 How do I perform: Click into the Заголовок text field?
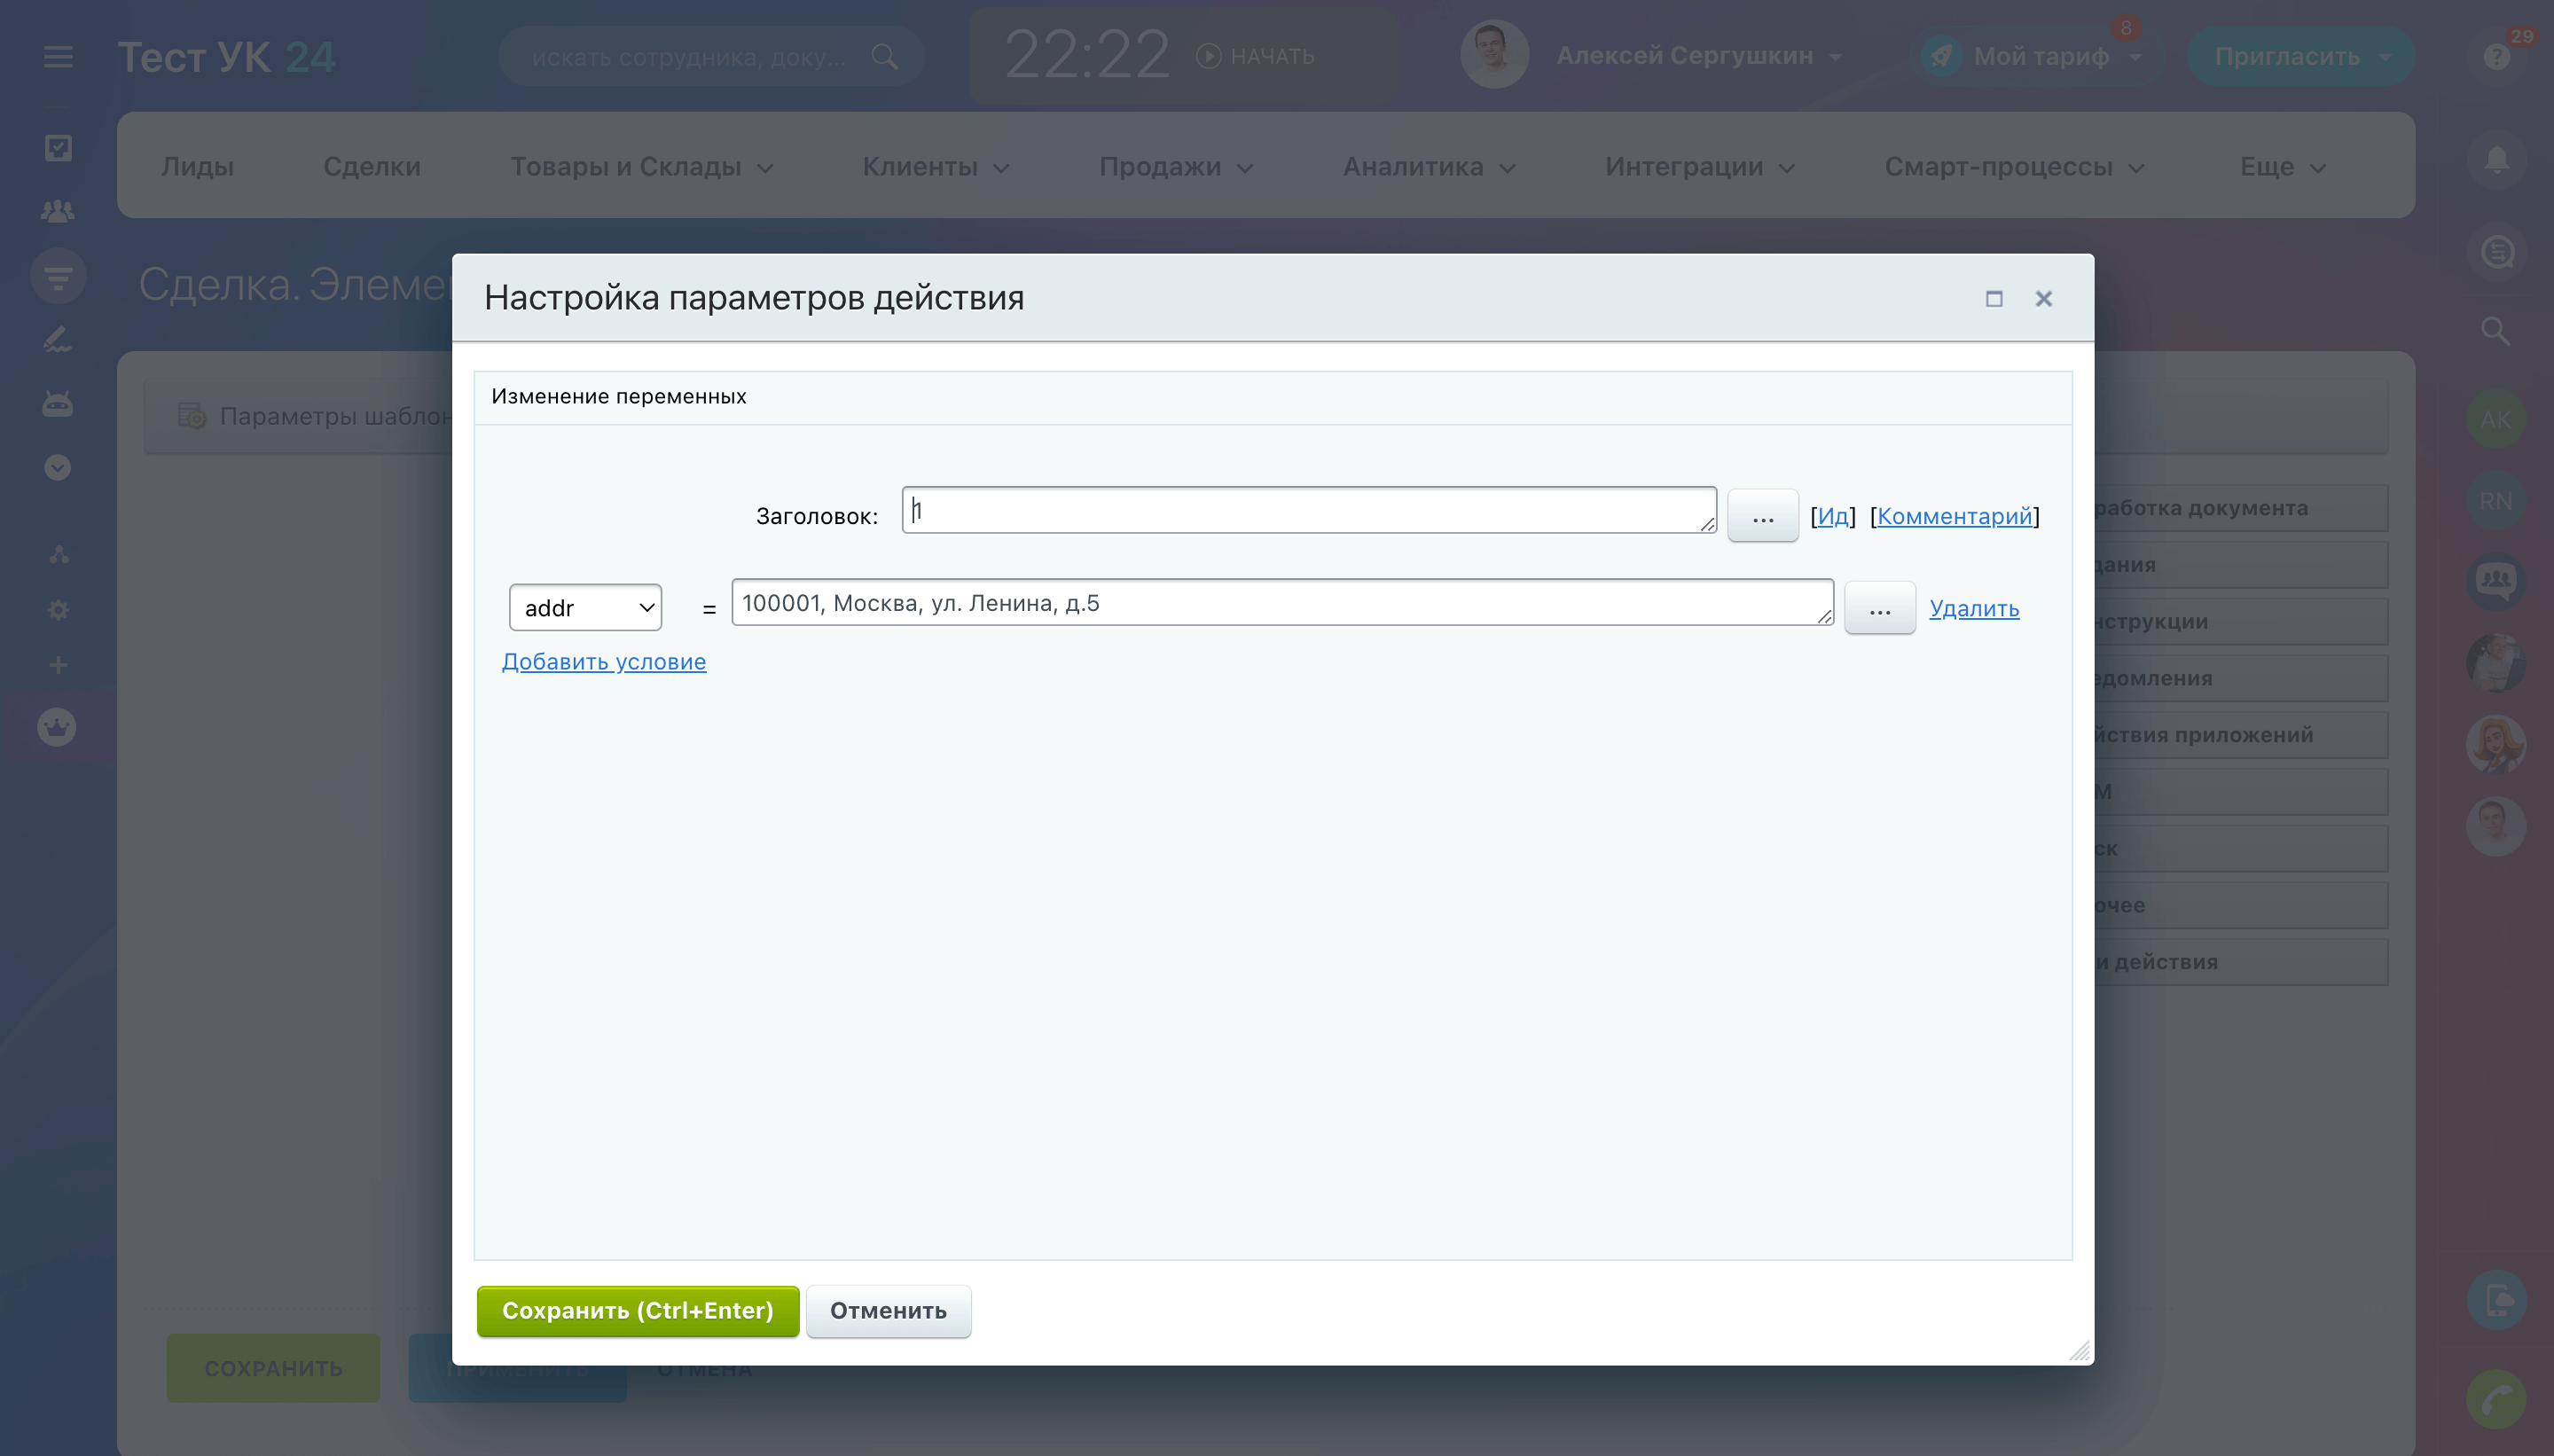1308,511
